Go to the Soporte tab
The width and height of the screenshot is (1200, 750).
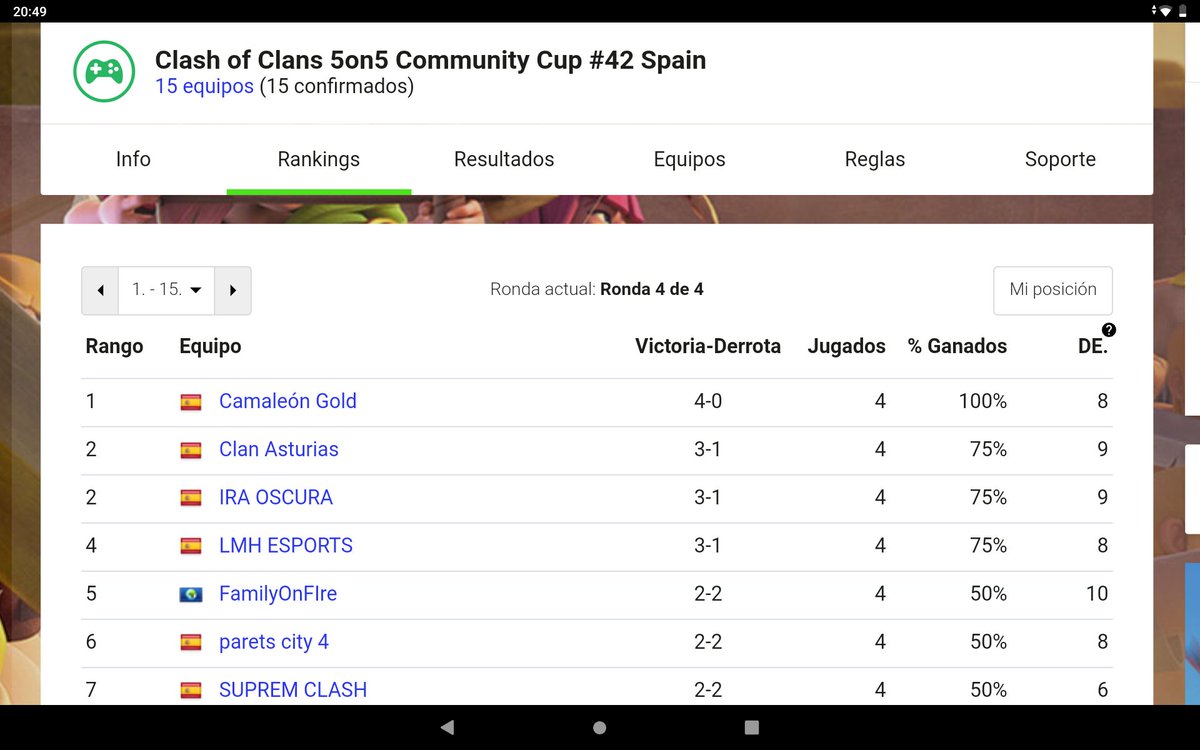click(x=1060, y=159)
